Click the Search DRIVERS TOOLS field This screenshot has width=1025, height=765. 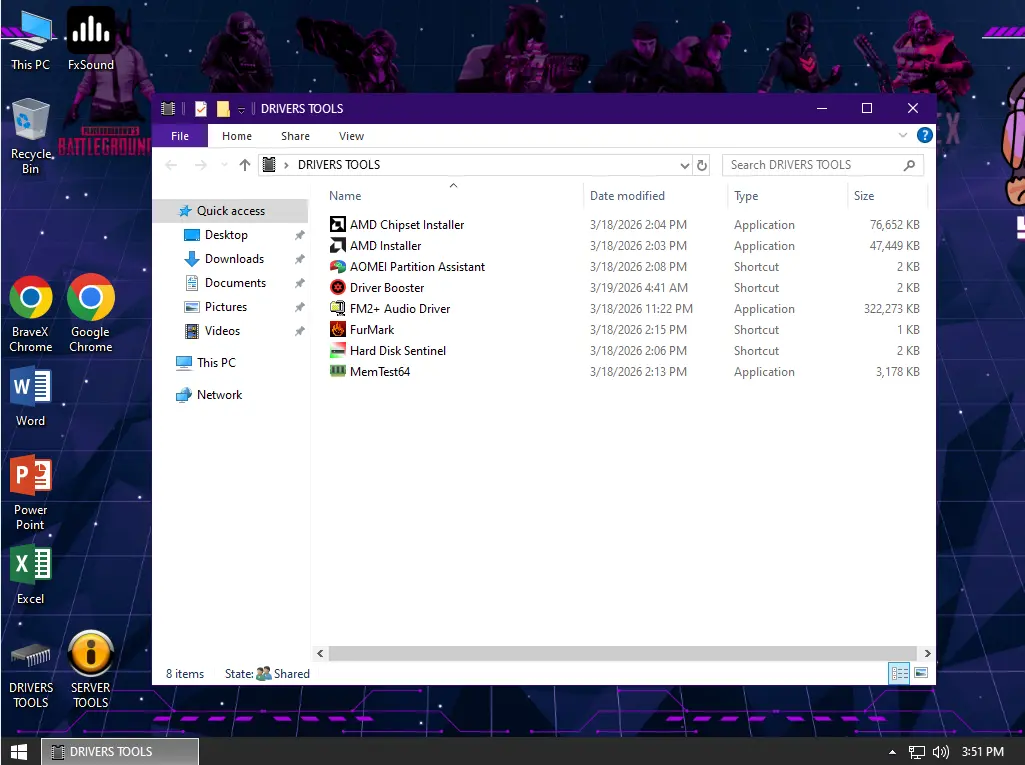click(822, 165)
